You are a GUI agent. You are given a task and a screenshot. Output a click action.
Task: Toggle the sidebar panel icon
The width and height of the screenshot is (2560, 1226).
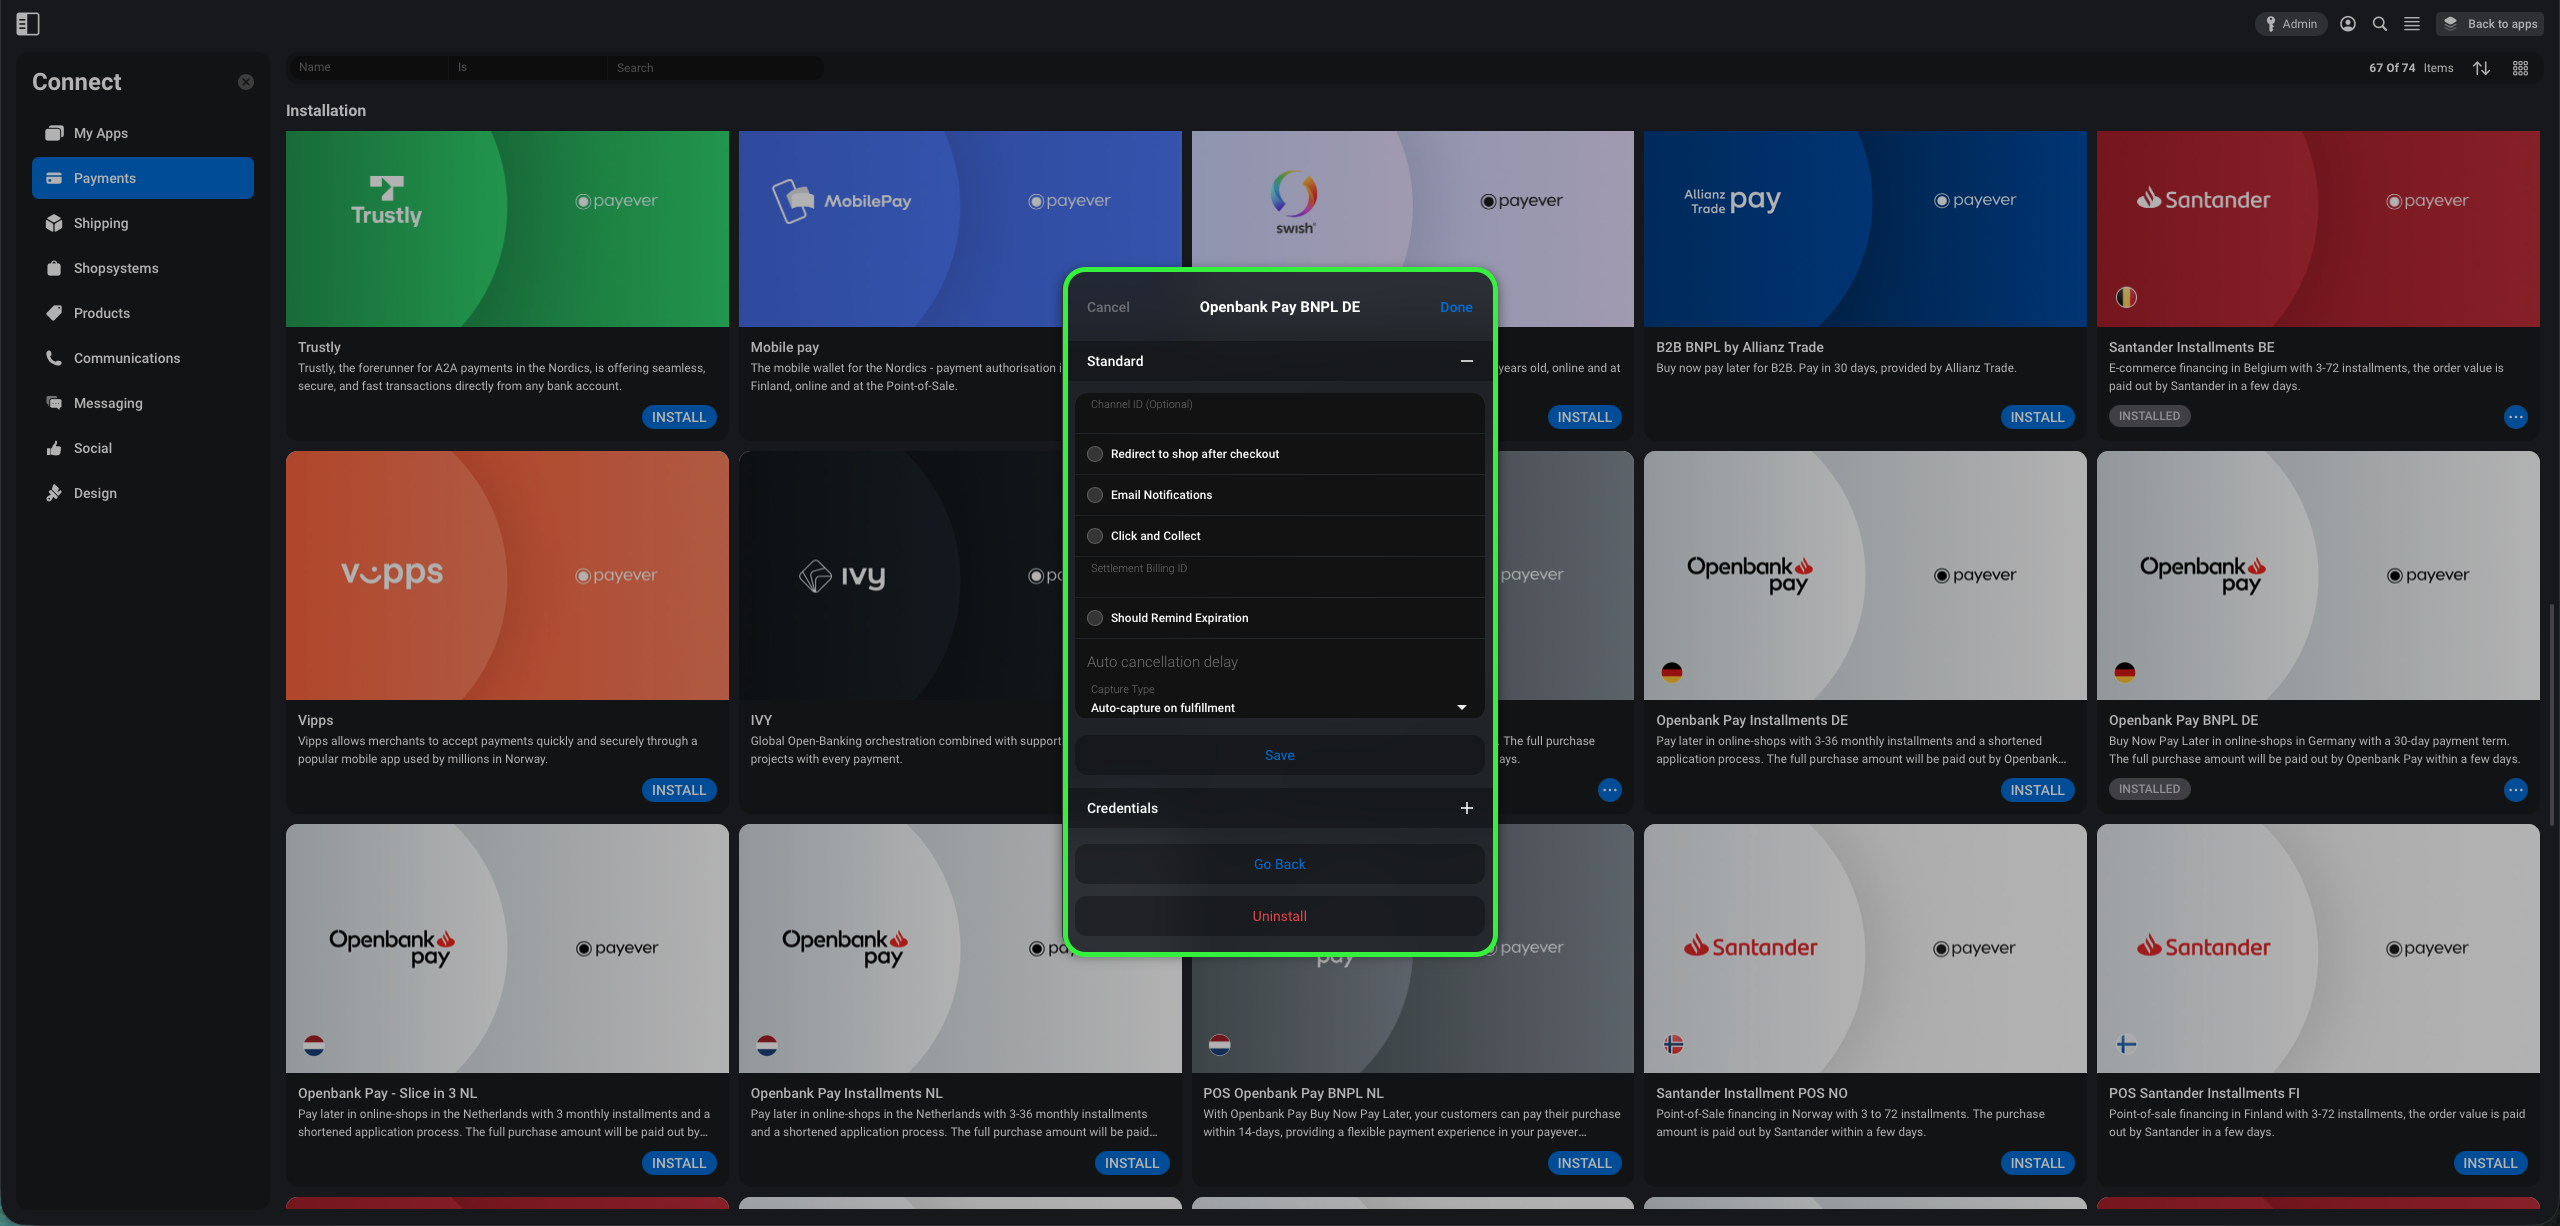coord(28,24)
